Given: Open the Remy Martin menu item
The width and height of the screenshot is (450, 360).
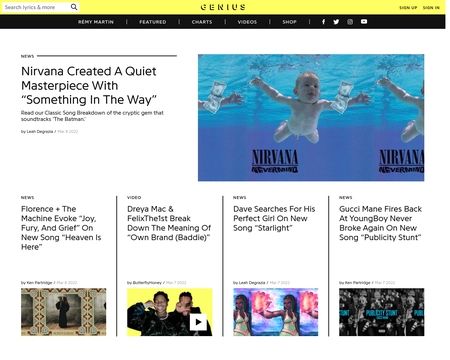Looking at the screenshot, I should (96, 22).
